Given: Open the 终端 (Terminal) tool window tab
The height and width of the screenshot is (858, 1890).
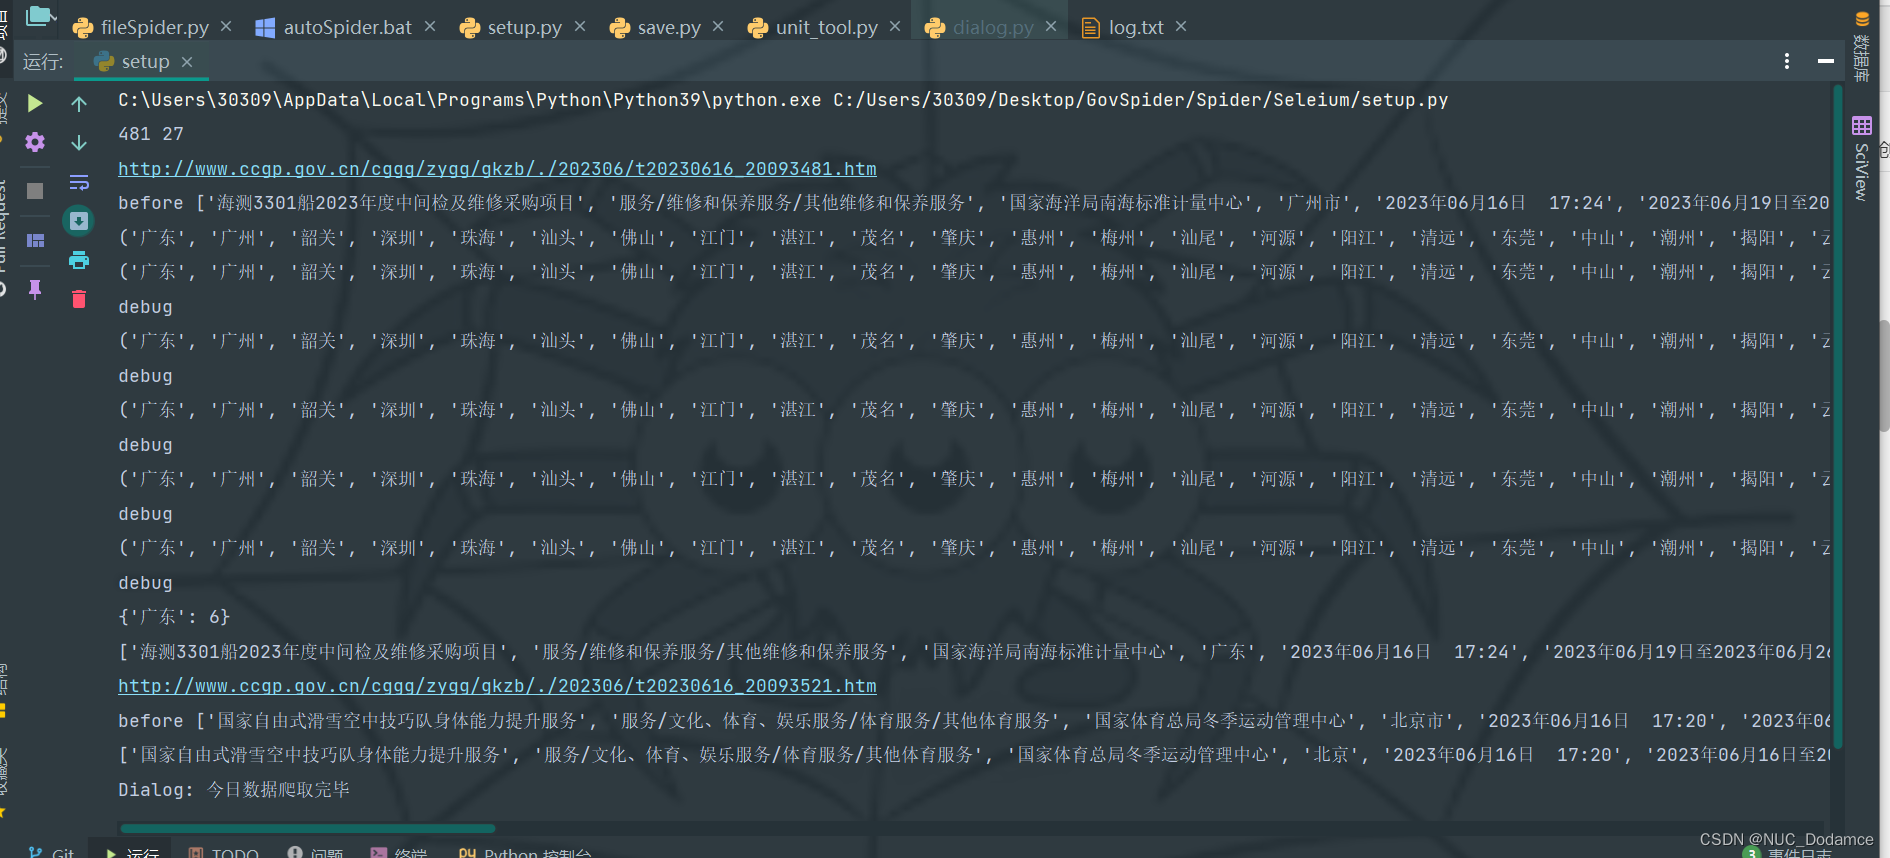Looking at the screenshot, I should click(399, 852).
